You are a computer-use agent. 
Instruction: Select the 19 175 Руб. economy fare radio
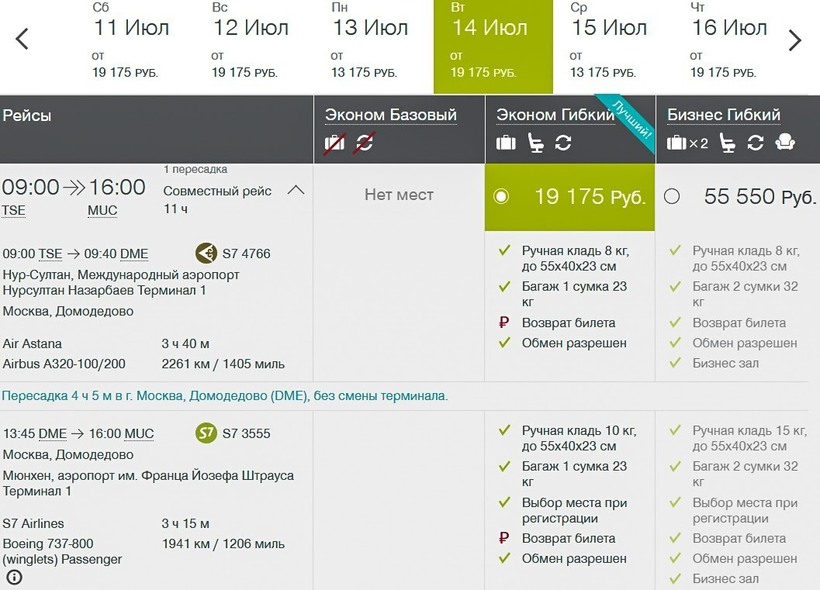point(501,197)
